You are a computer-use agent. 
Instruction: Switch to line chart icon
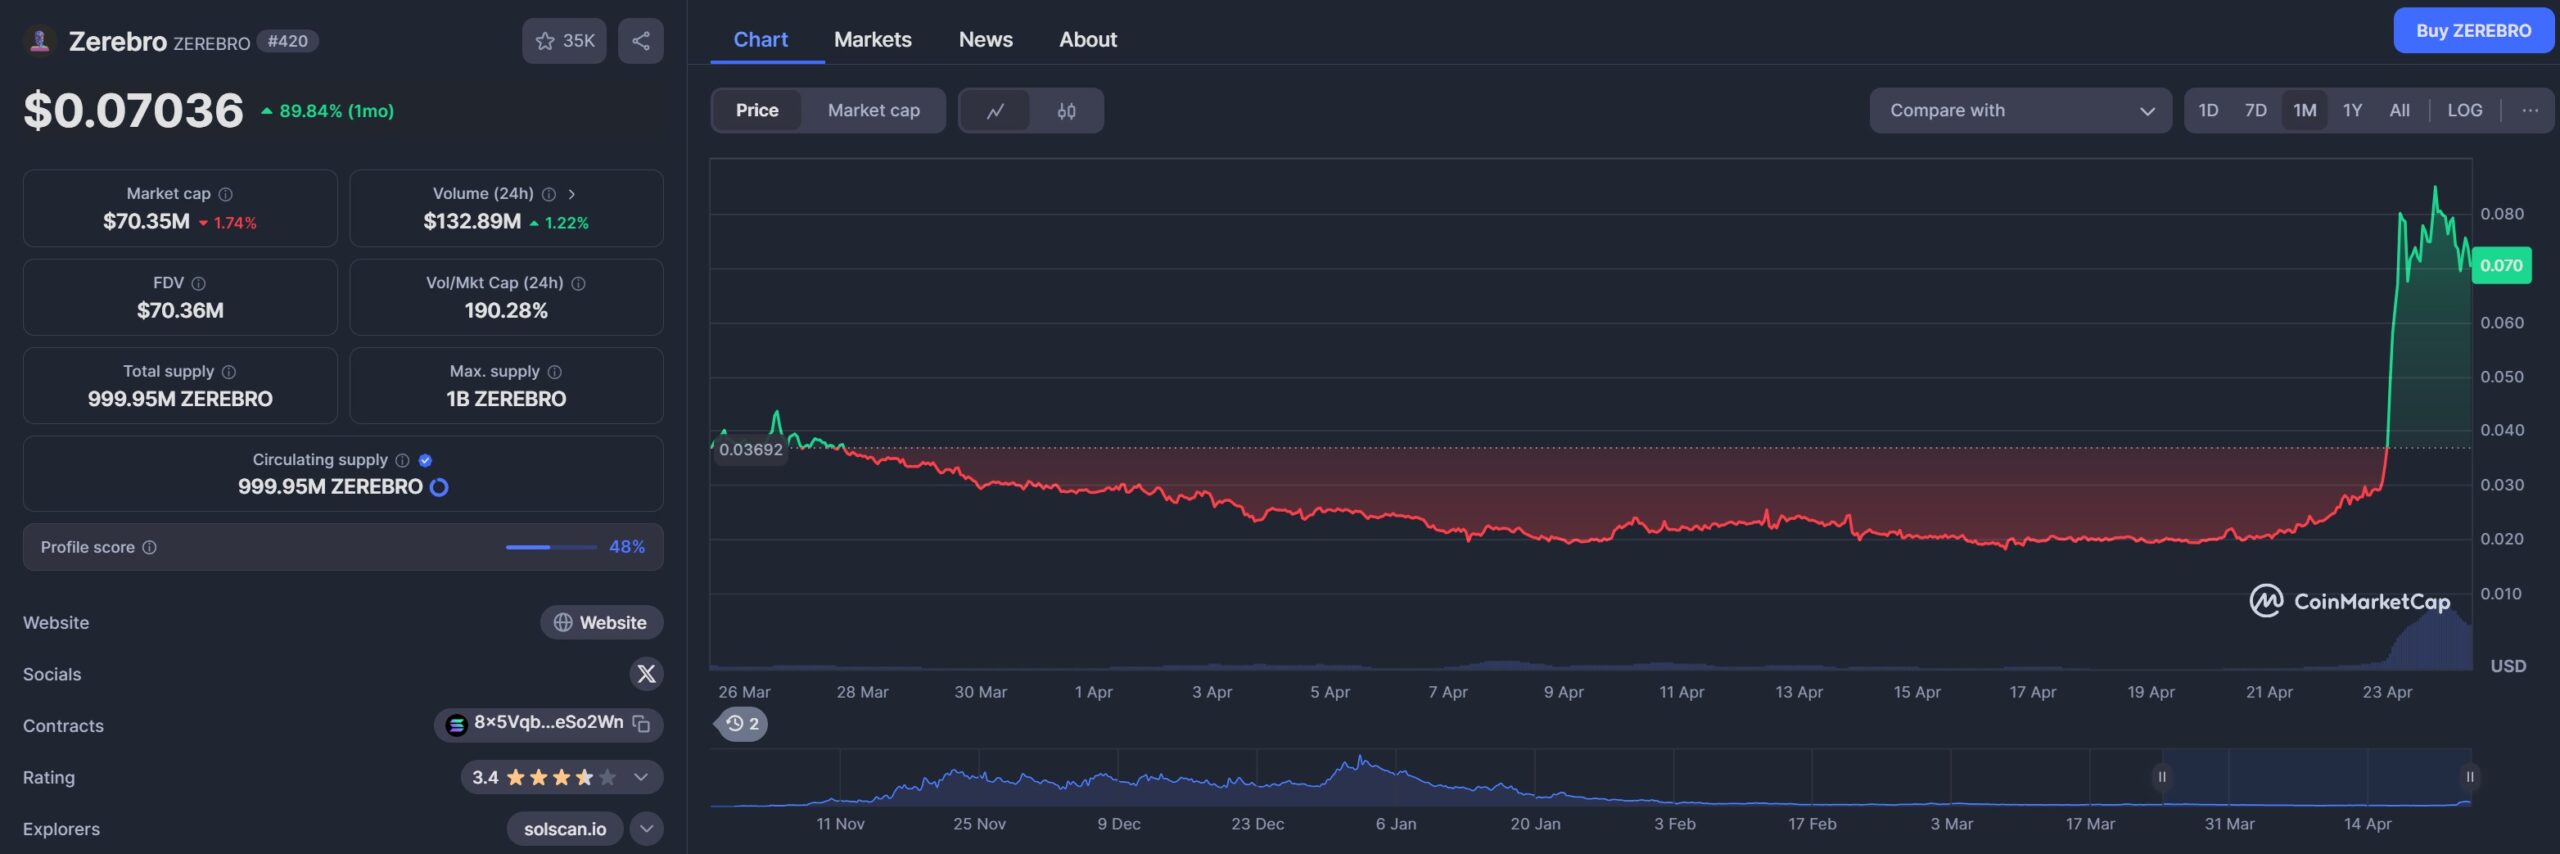click(x=995, y=111)
